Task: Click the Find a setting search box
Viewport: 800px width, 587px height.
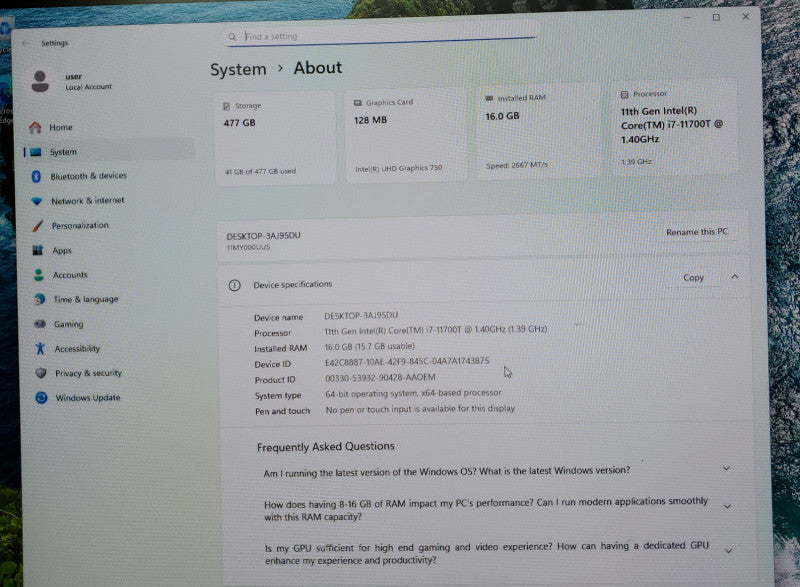Action: [x=380, y=36]
